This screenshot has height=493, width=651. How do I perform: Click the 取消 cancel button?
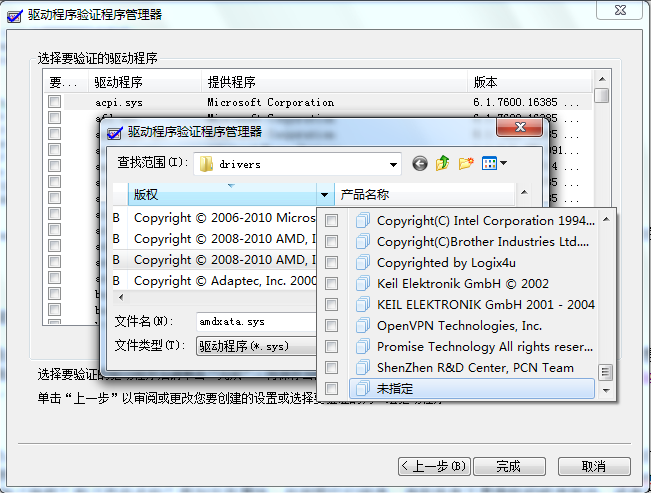point(594,466)
